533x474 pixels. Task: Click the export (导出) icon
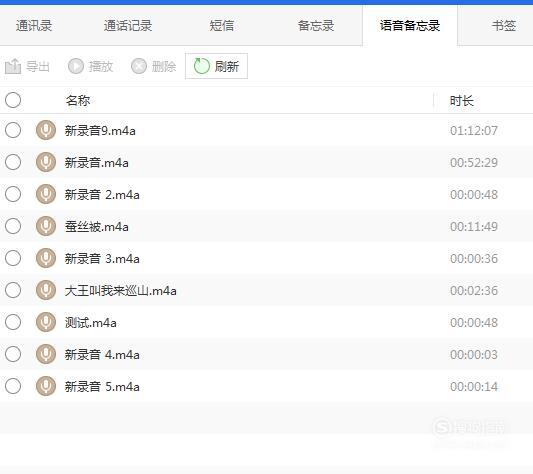point(13,66)
